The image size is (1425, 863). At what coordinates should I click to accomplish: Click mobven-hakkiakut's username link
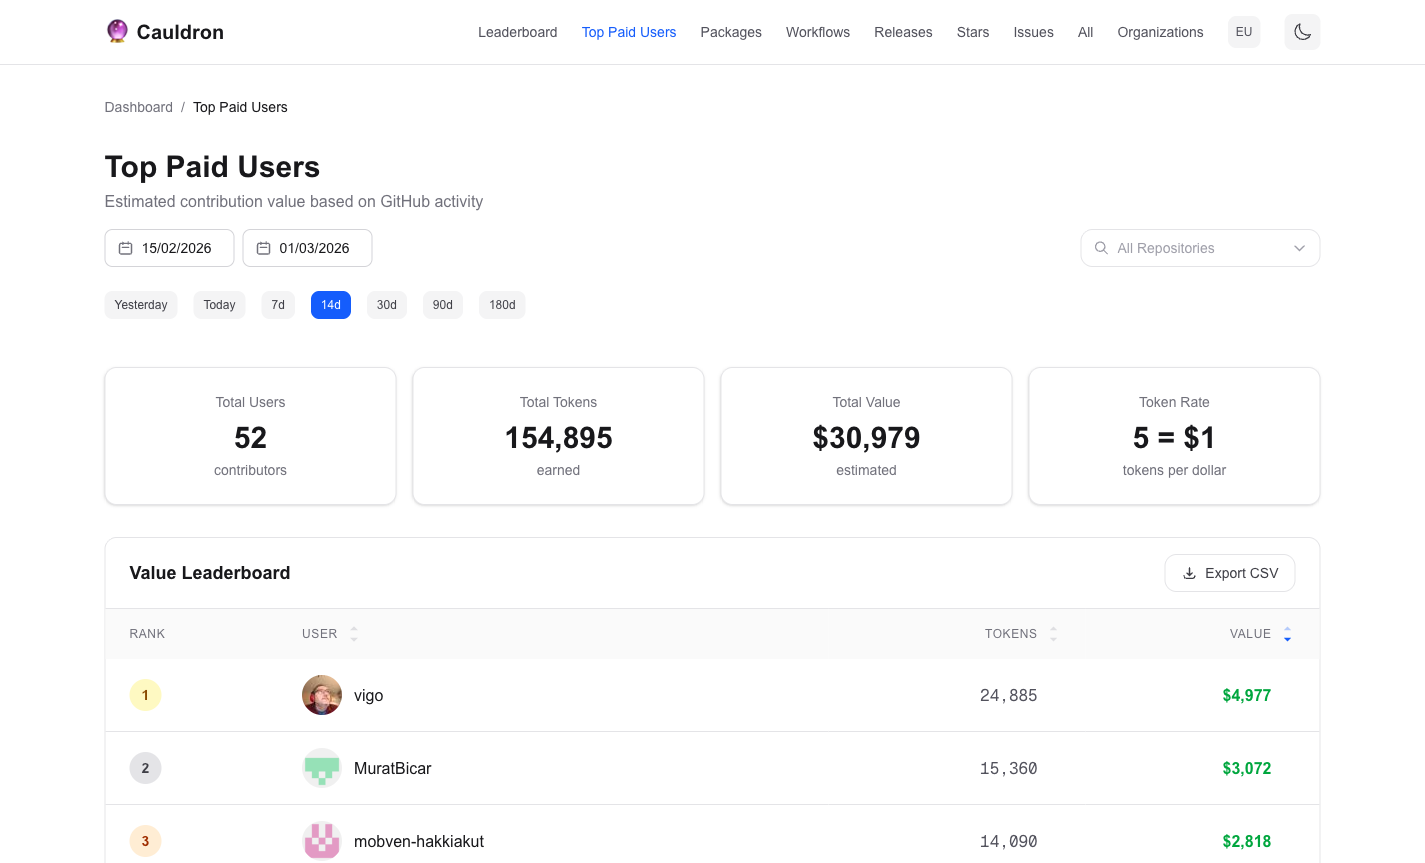[419, 841]
